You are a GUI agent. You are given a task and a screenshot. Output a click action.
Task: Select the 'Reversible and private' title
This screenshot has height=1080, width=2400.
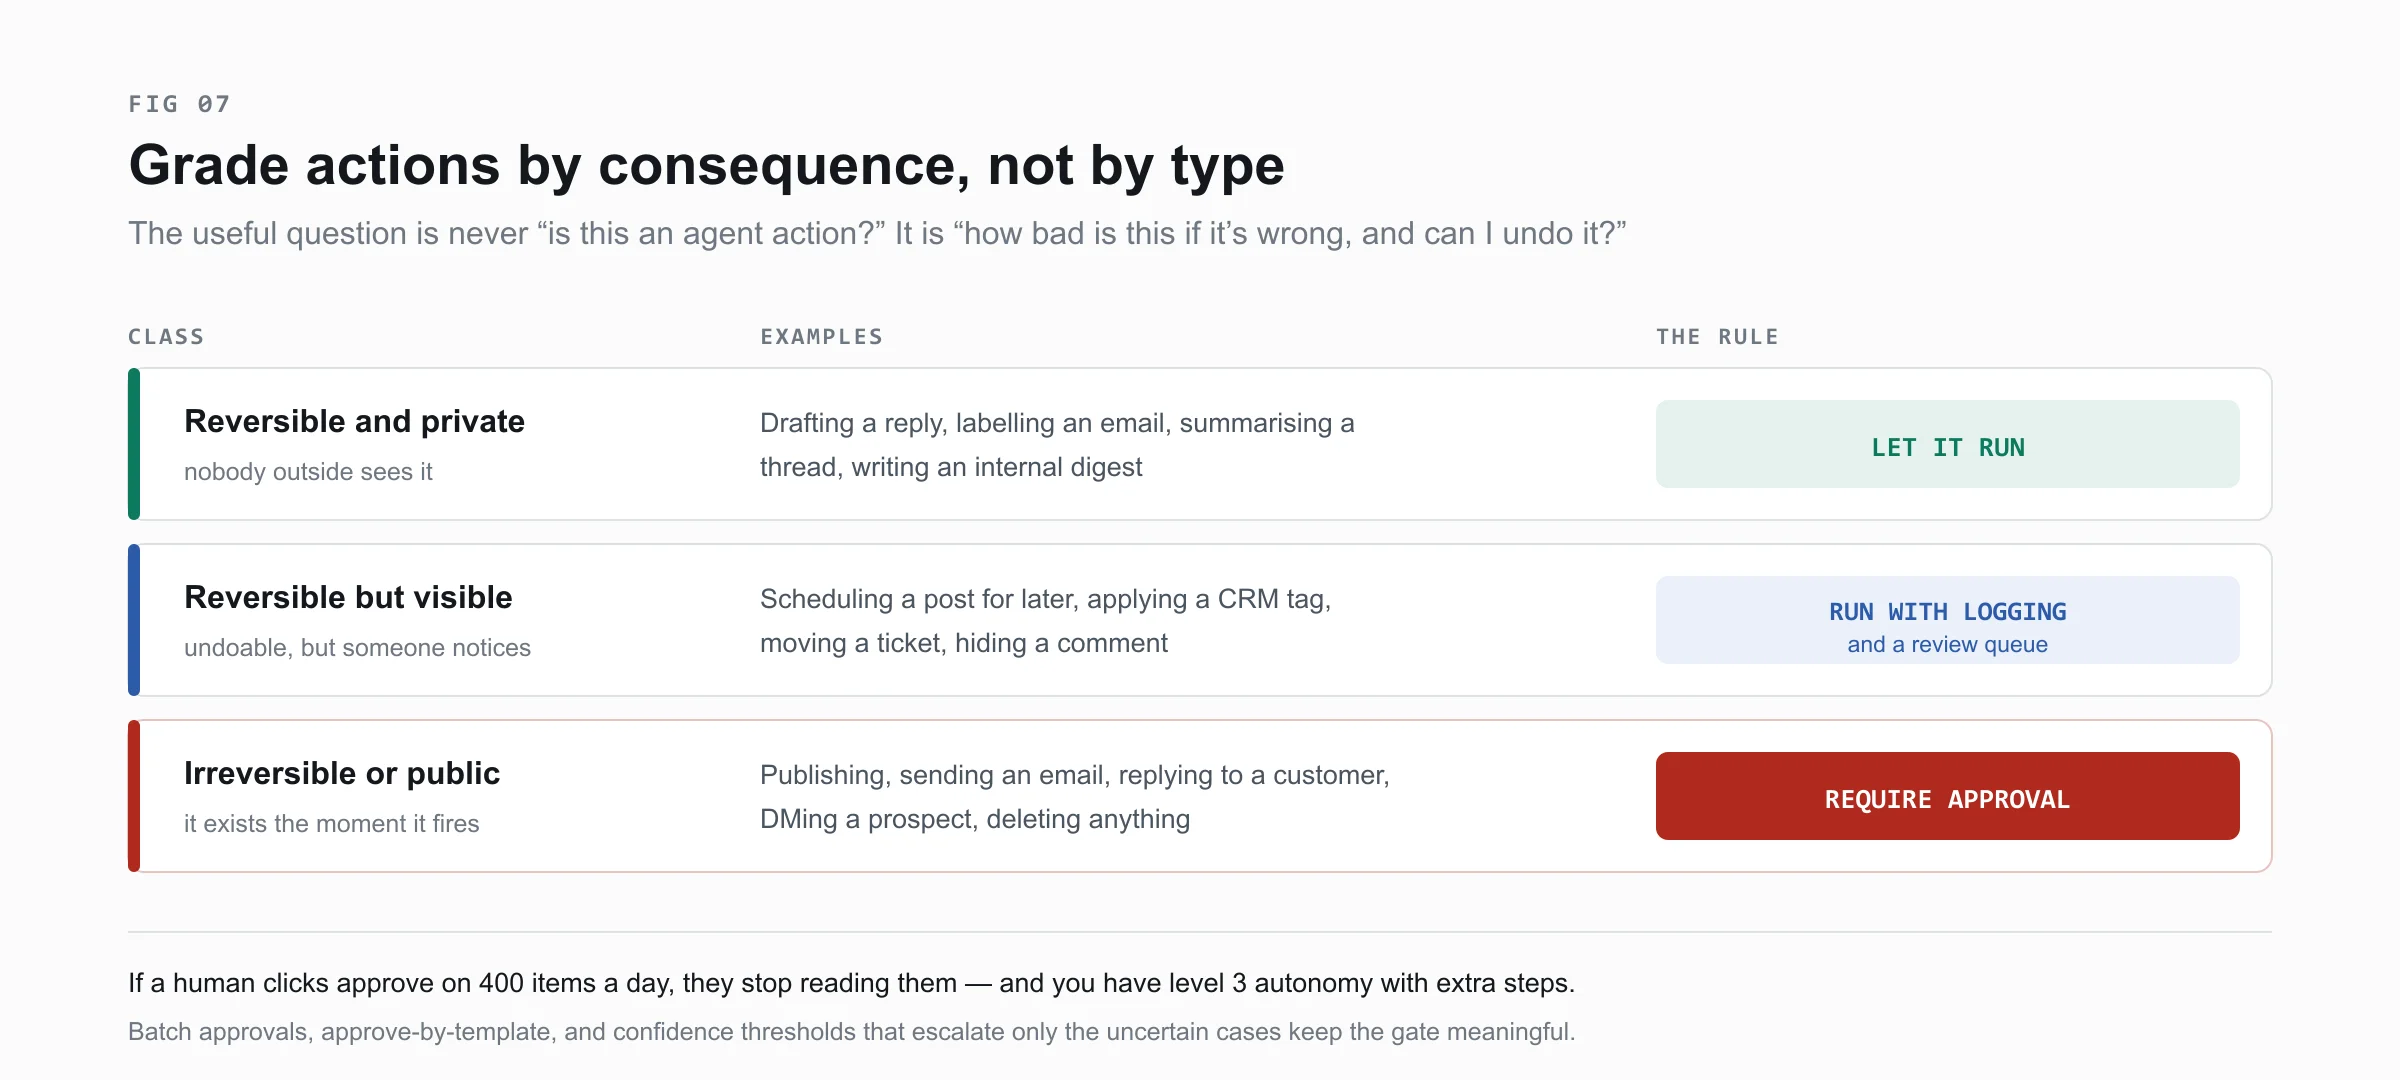pos(354,422)
